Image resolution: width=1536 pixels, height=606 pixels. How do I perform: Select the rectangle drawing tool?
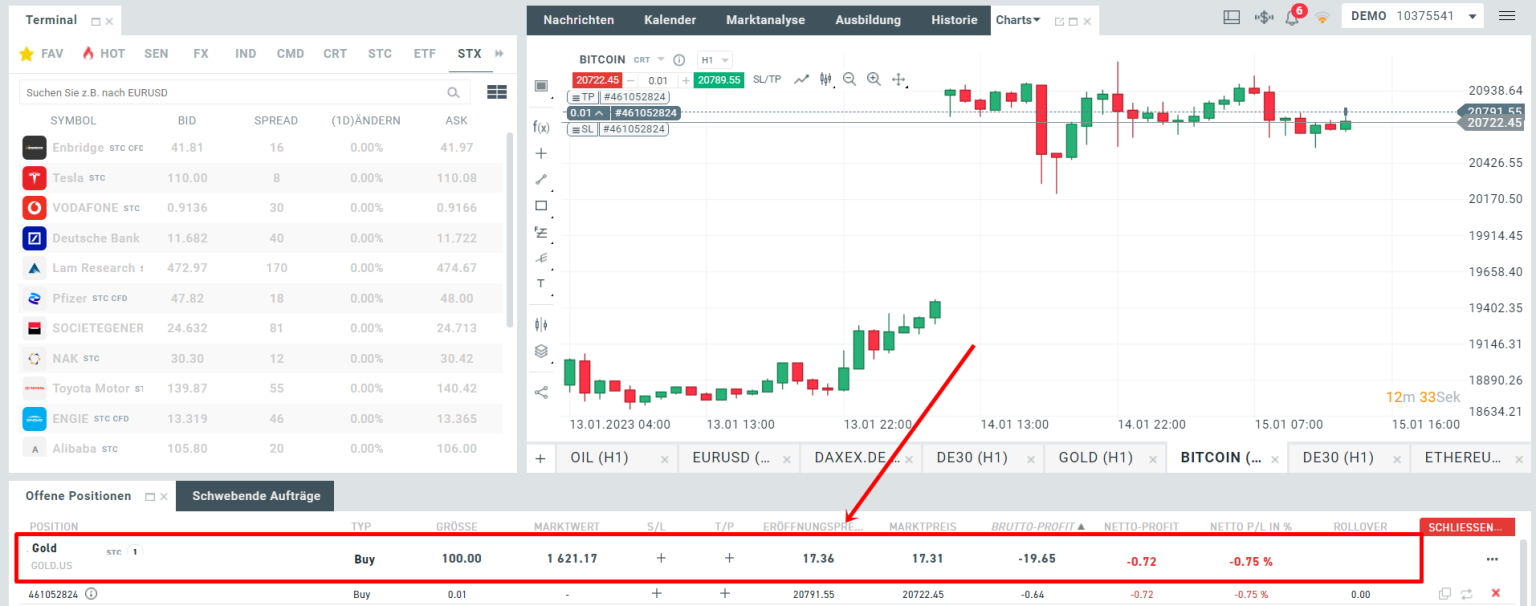(541, 205)
